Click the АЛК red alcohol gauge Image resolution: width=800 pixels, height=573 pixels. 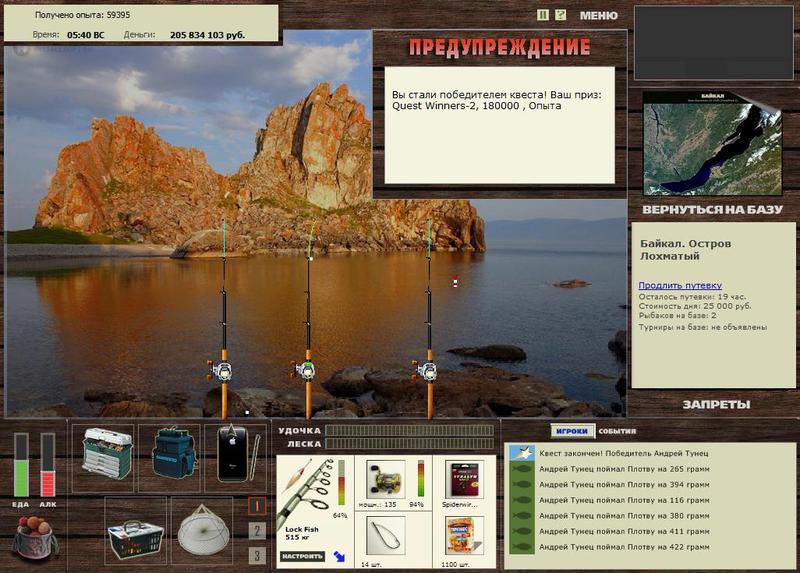tap(47, 465)
